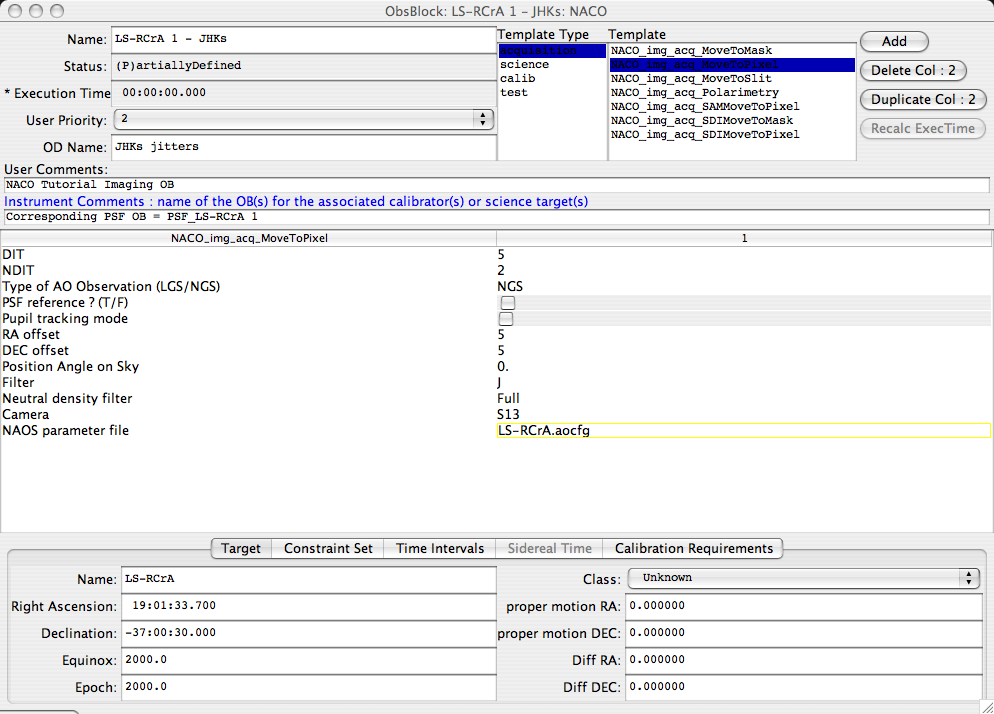Image resolution: width=994 pixels, height=714 pixels.
Task: Click the User Comments text field
Action: 496,185
